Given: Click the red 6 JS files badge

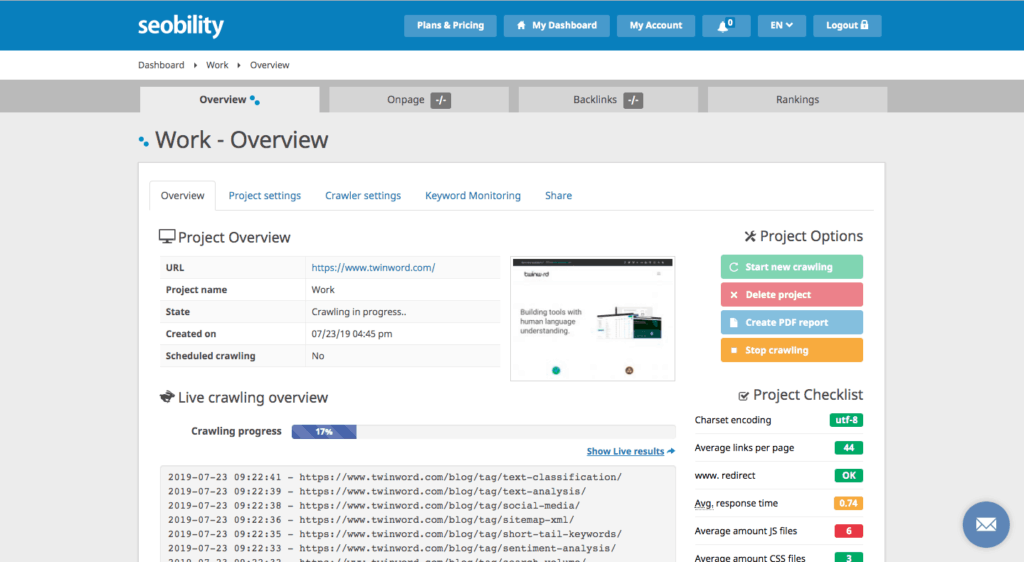Looking at the screenshot, I should pyautogui.click(x=848, y=531).
